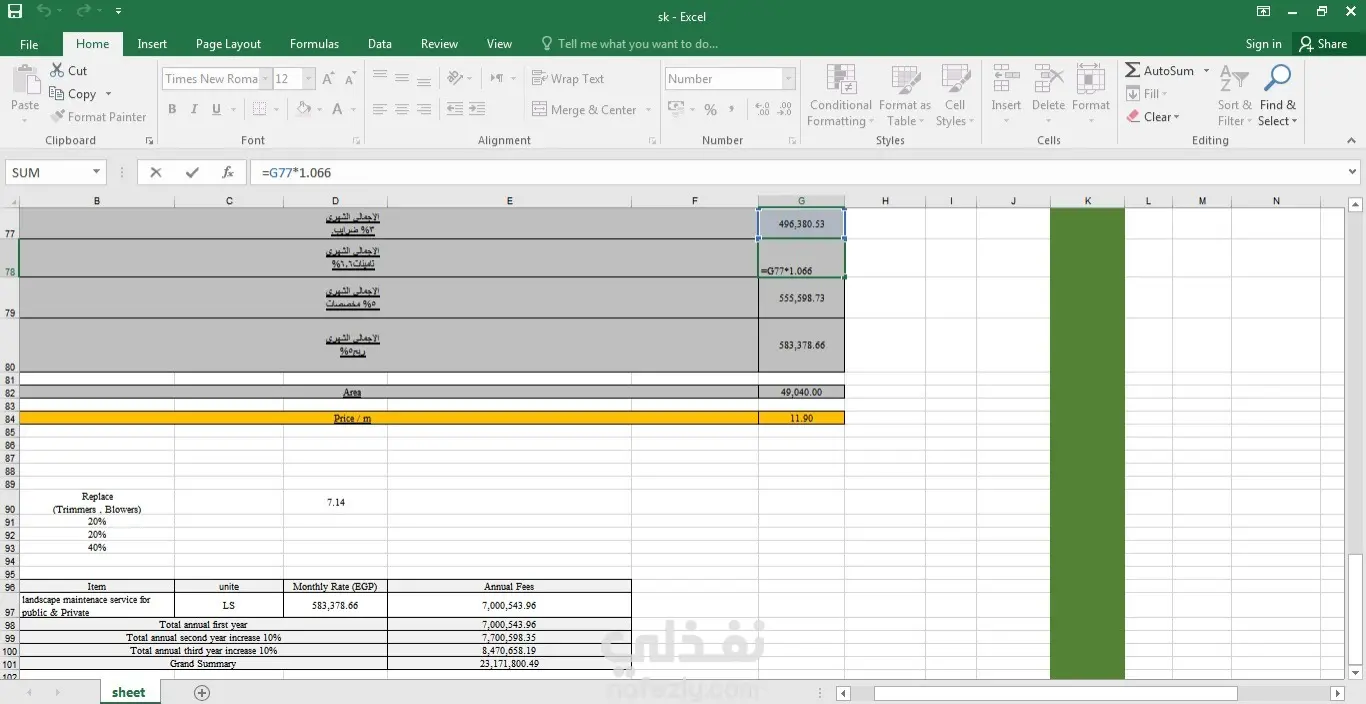Click the Percent Style icon

coord(710,109)
